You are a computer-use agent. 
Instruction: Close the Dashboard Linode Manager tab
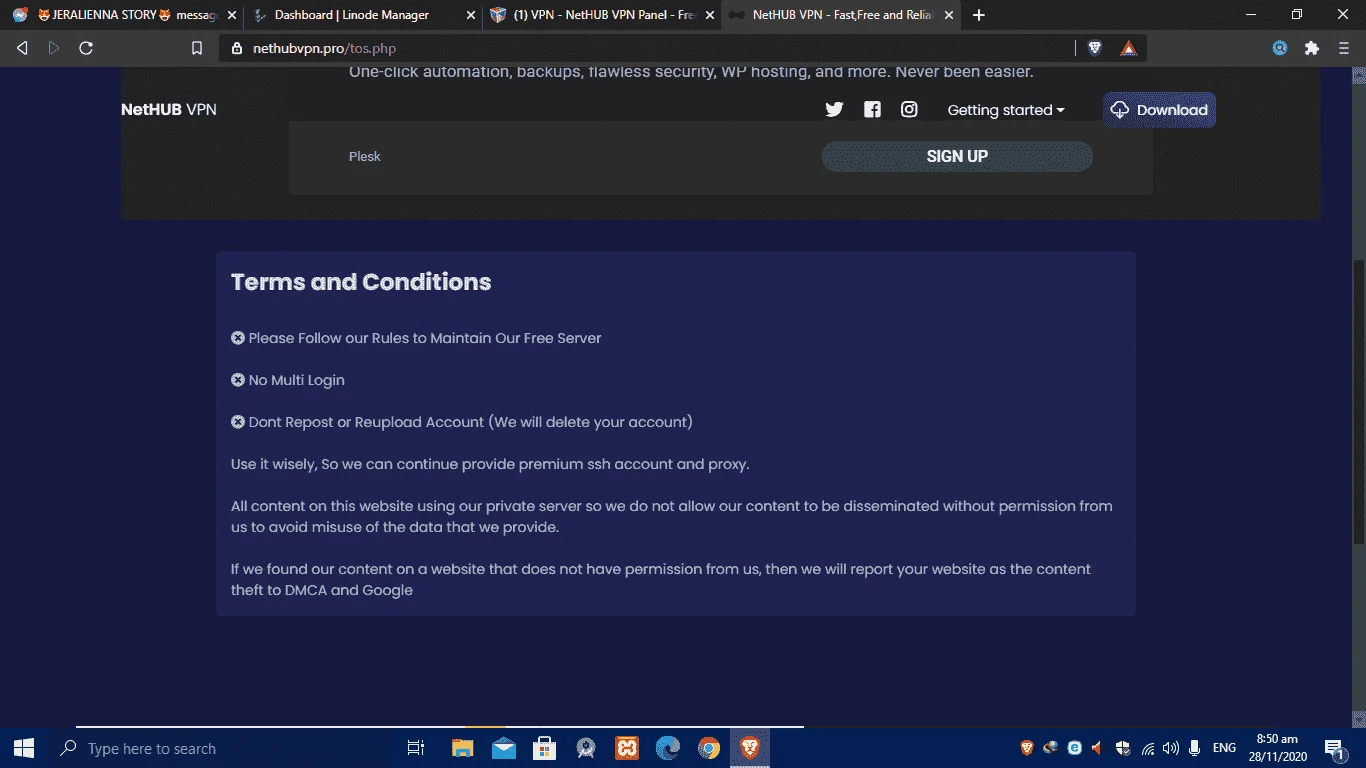pos(471,15)
